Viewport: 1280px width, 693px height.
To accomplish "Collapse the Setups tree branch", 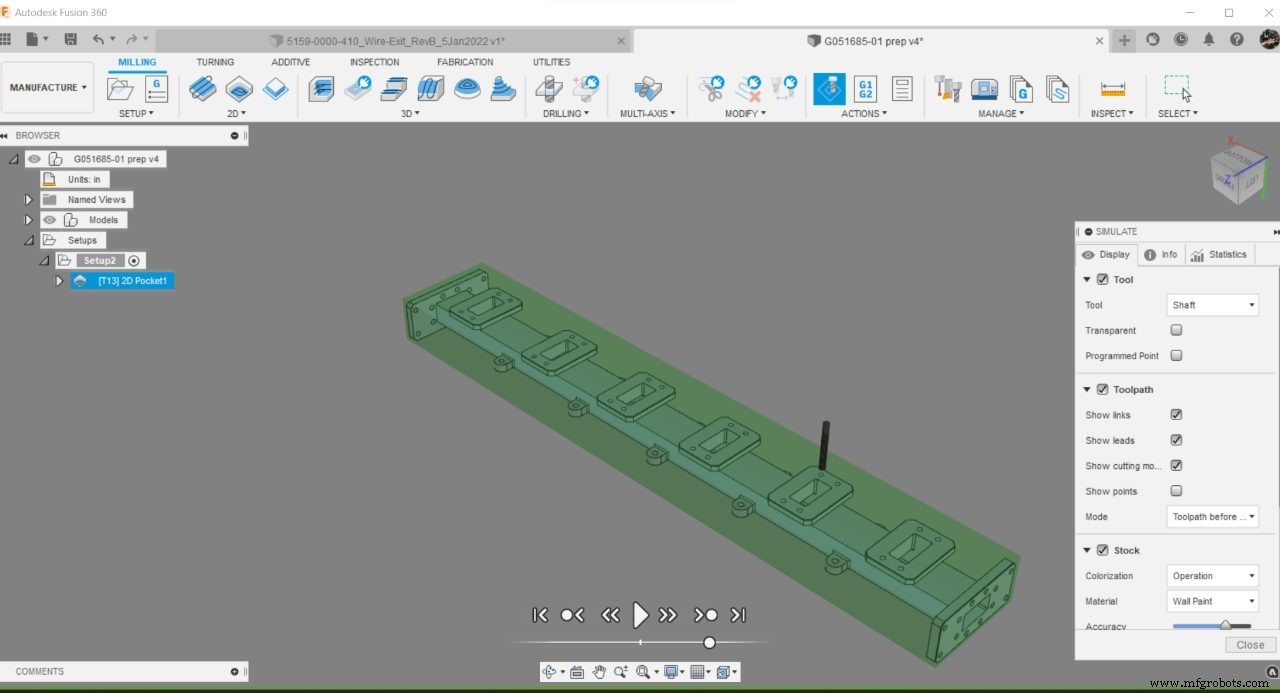I will point(28,240).
